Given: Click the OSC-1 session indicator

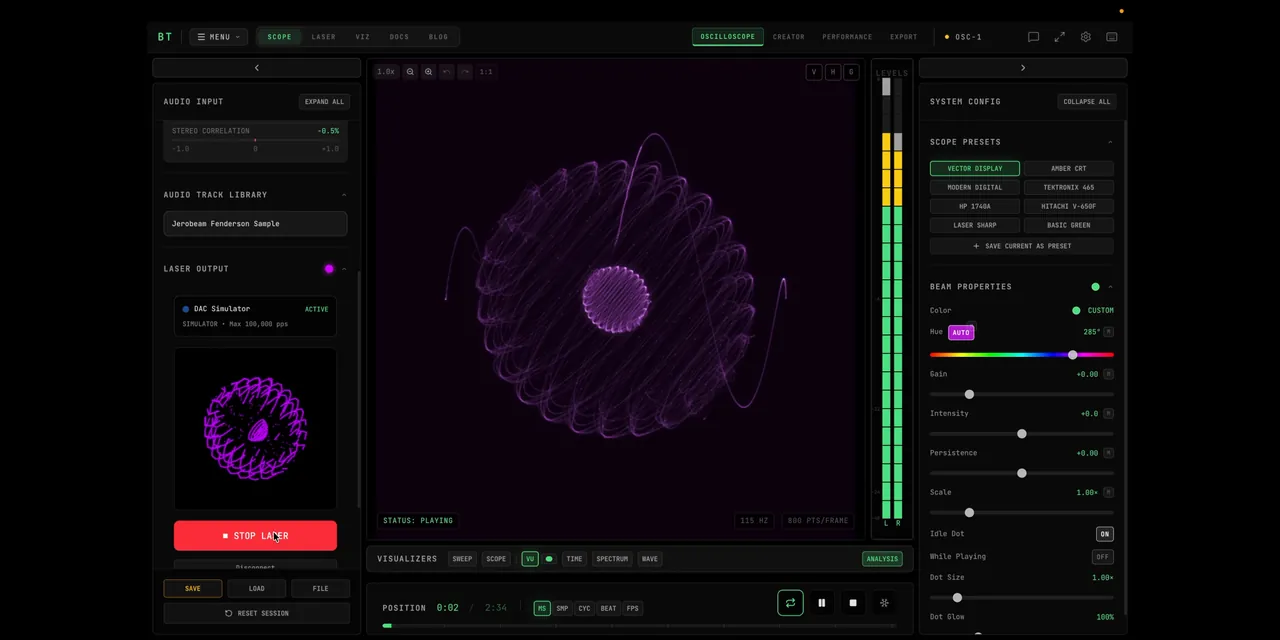Looking at the screenshot, I should pos(963,37).
